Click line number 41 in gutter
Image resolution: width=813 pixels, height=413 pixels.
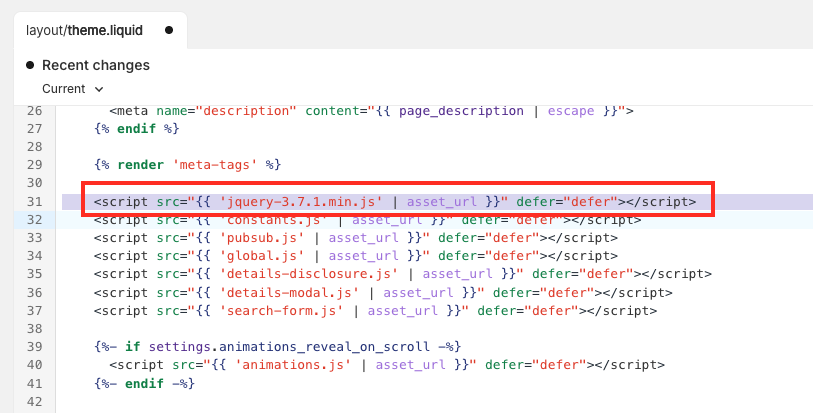[x=34, y=383]
